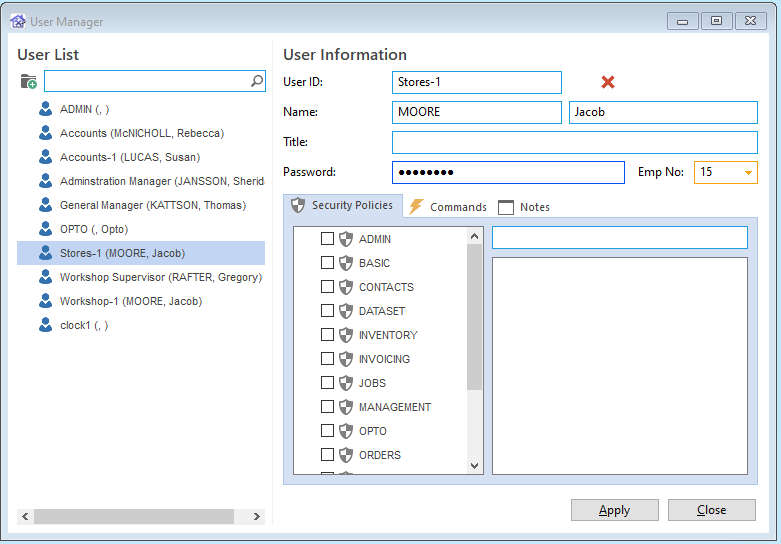Click the shield icon next to MANAGEMENT policy
Viewport: 781px width, 544px height.
(x=346, y=407)
